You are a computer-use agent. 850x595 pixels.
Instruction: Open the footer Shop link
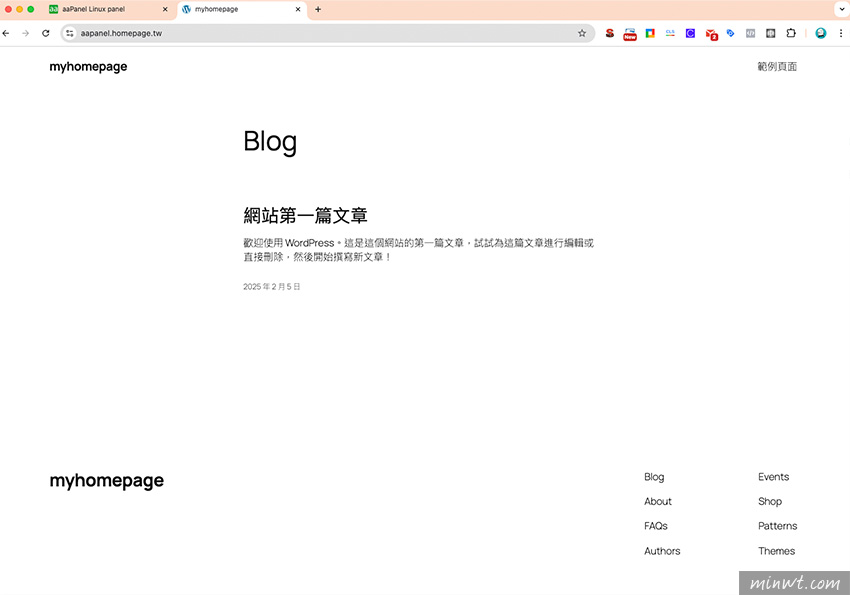(x=770, y=501)
